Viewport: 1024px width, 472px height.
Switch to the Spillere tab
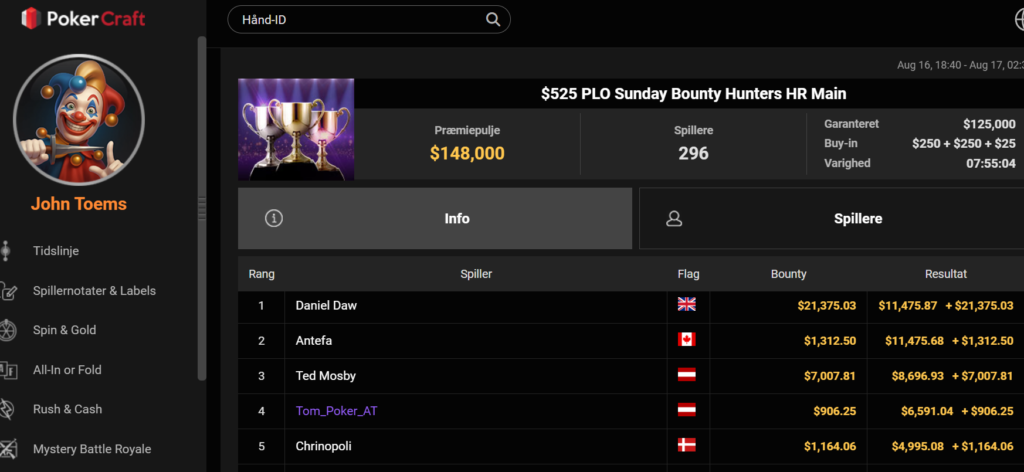831,219
